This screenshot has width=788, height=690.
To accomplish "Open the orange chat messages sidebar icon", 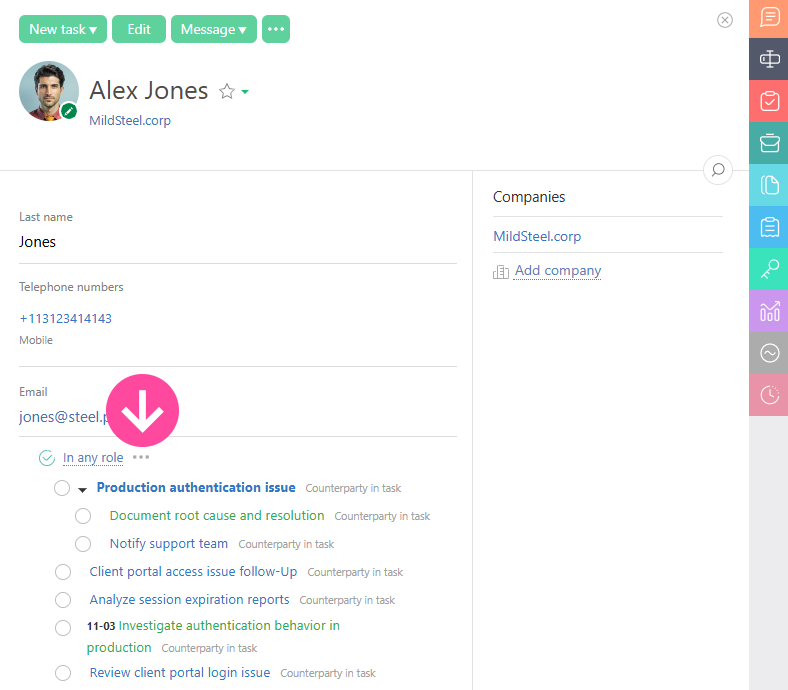I will (769, 18).
